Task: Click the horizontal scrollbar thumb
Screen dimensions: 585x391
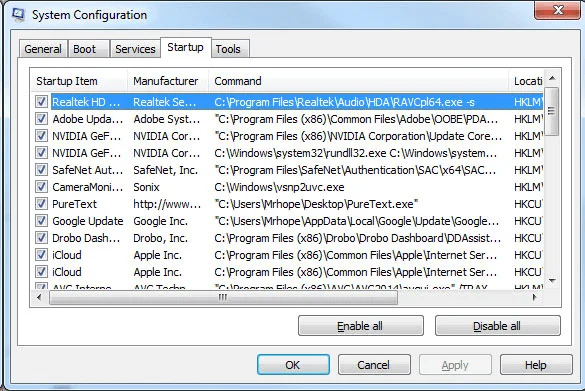Action: pyautogui.click(x=223, y=297)
